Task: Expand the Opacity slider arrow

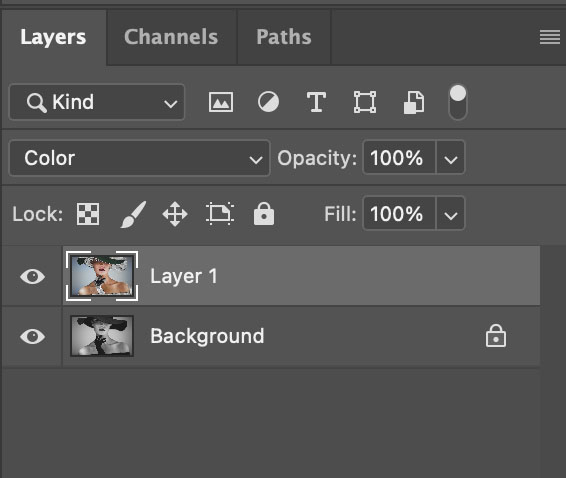Action: pos(450,158)
